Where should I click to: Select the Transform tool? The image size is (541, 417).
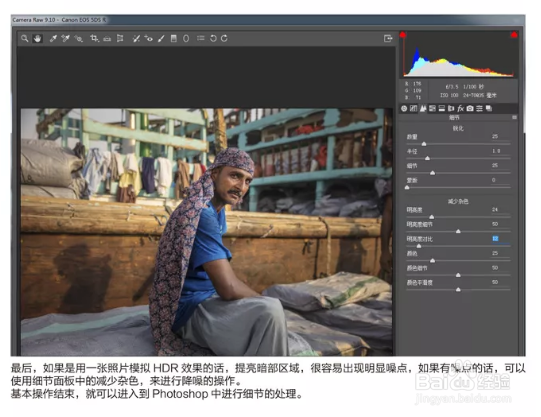tap(120, 39)
